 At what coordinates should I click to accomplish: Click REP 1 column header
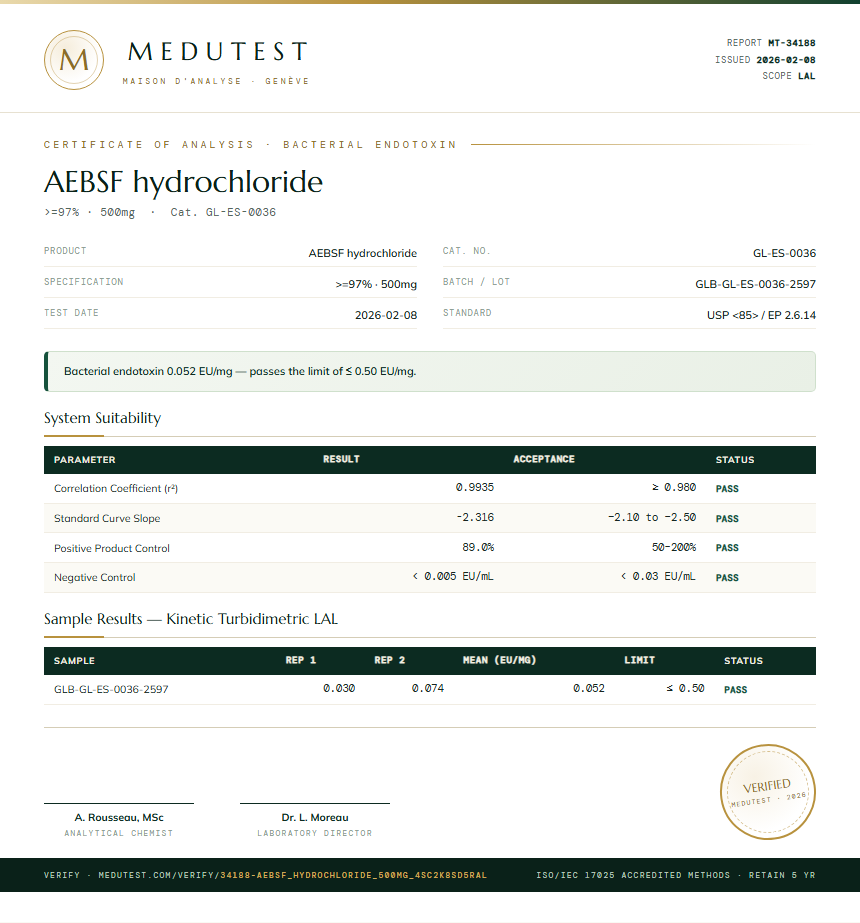click(x=301, y=660)
